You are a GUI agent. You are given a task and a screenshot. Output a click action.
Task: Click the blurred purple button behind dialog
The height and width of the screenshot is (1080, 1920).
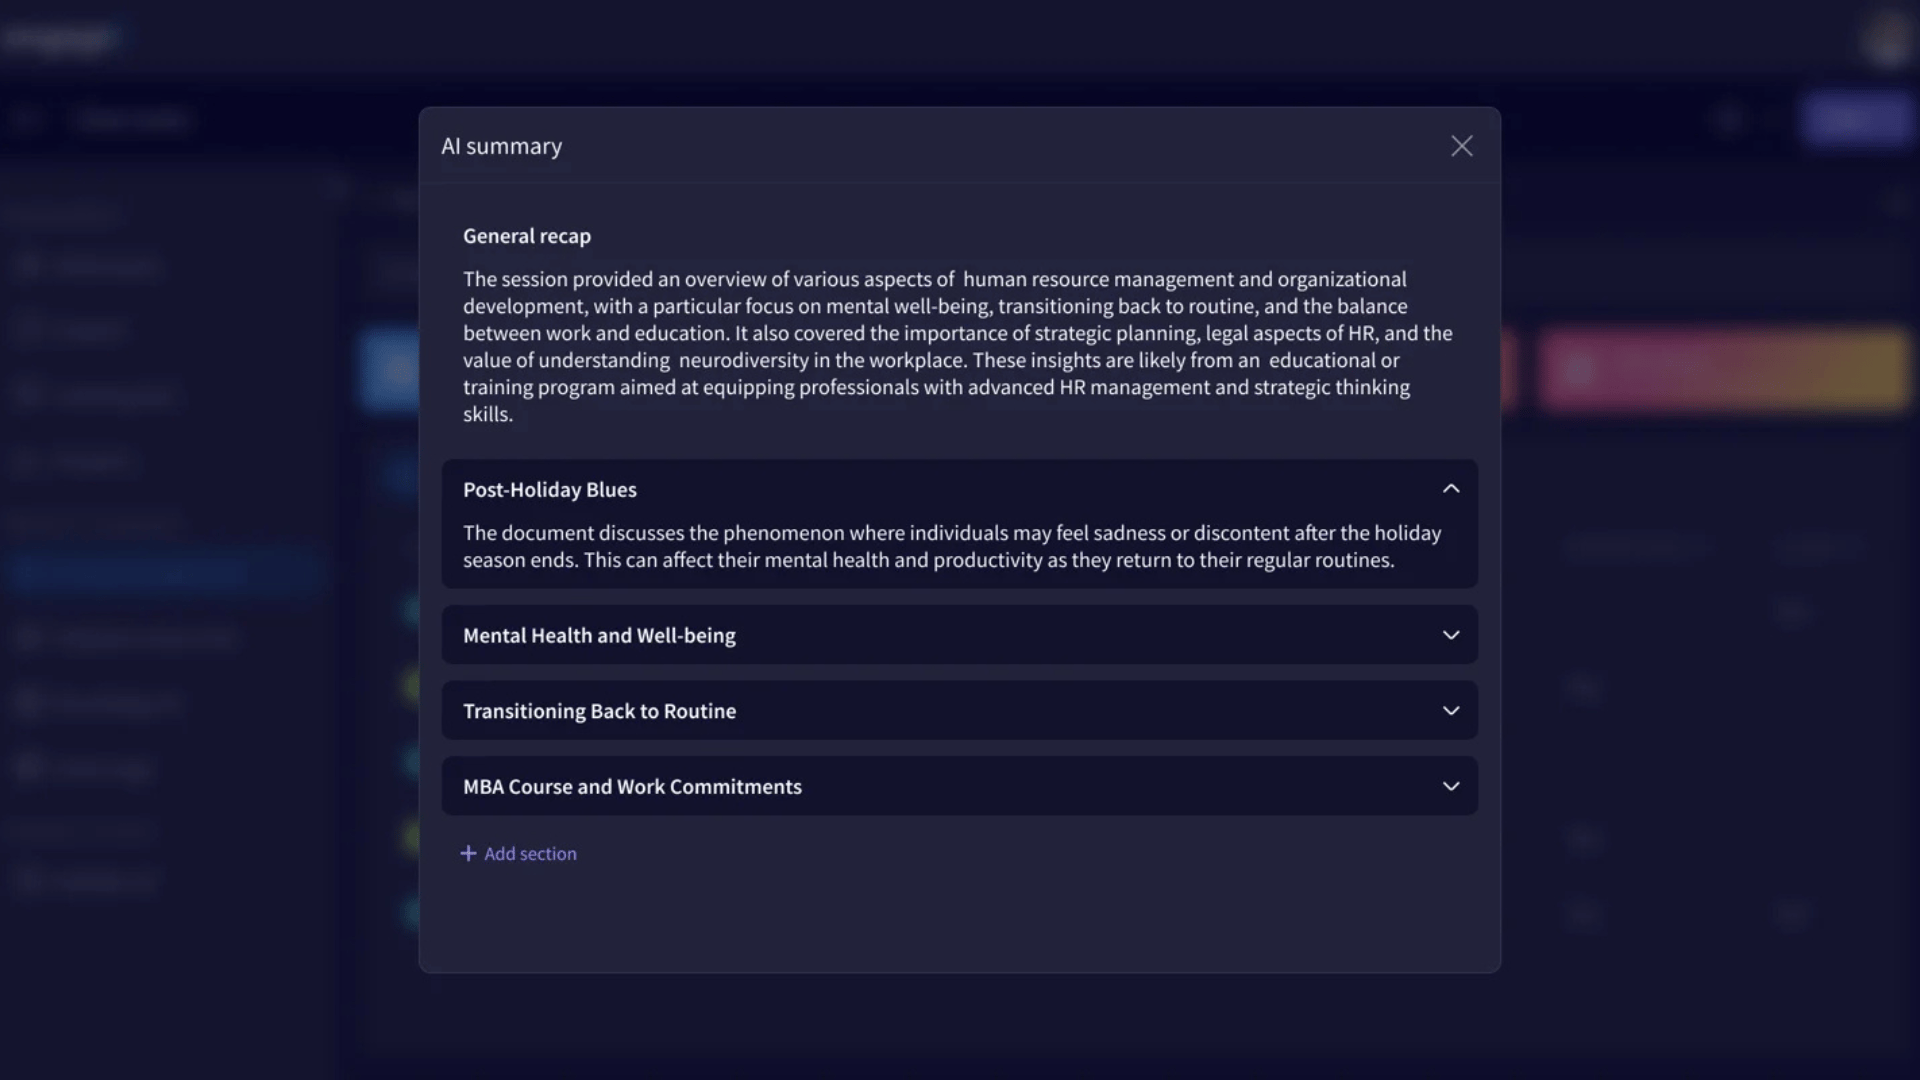tap(1856, 120)
